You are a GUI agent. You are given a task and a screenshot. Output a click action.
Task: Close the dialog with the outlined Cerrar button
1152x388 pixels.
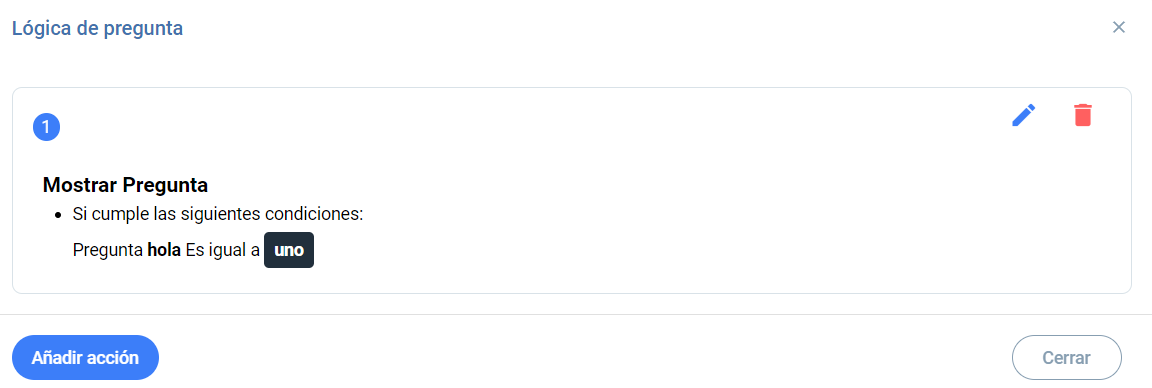click(x=1067, y=358)
